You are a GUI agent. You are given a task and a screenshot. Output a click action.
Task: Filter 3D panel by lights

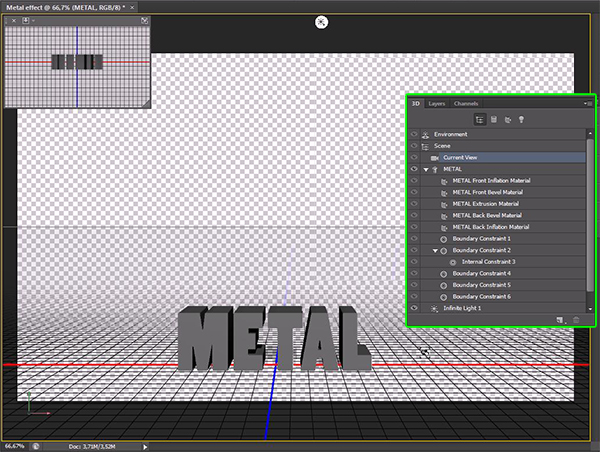point(521,119)
